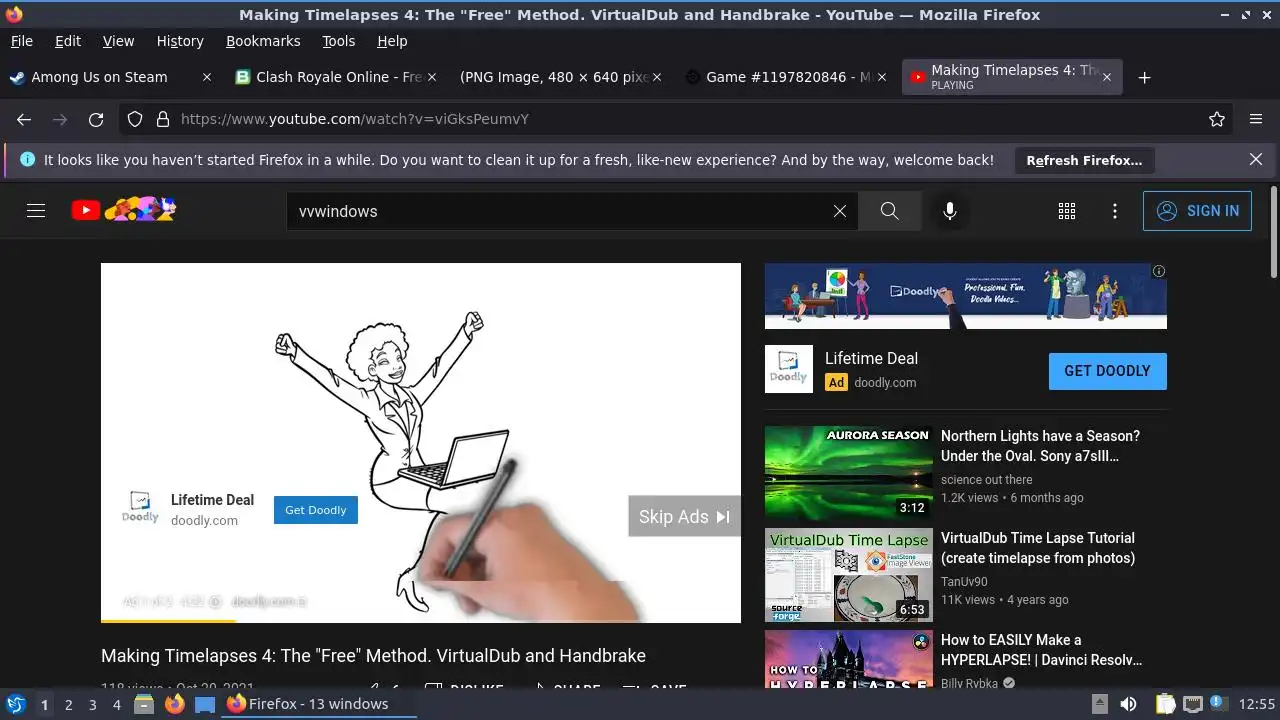Click the sidebar ad info icon
This screenshot has height=720, width=1280.
click(x=1159, y=271)
